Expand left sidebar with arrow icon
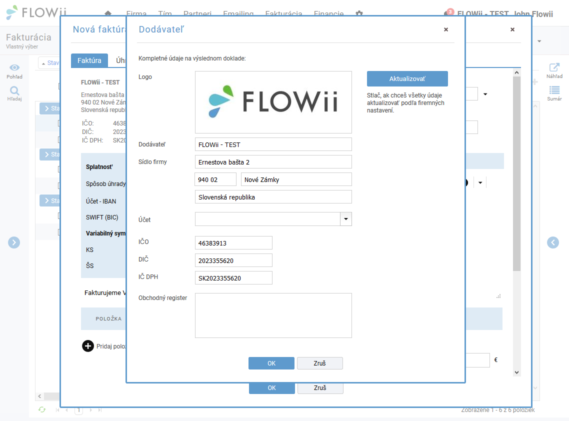This screenshot has height=421, width=569. point(14,242)
